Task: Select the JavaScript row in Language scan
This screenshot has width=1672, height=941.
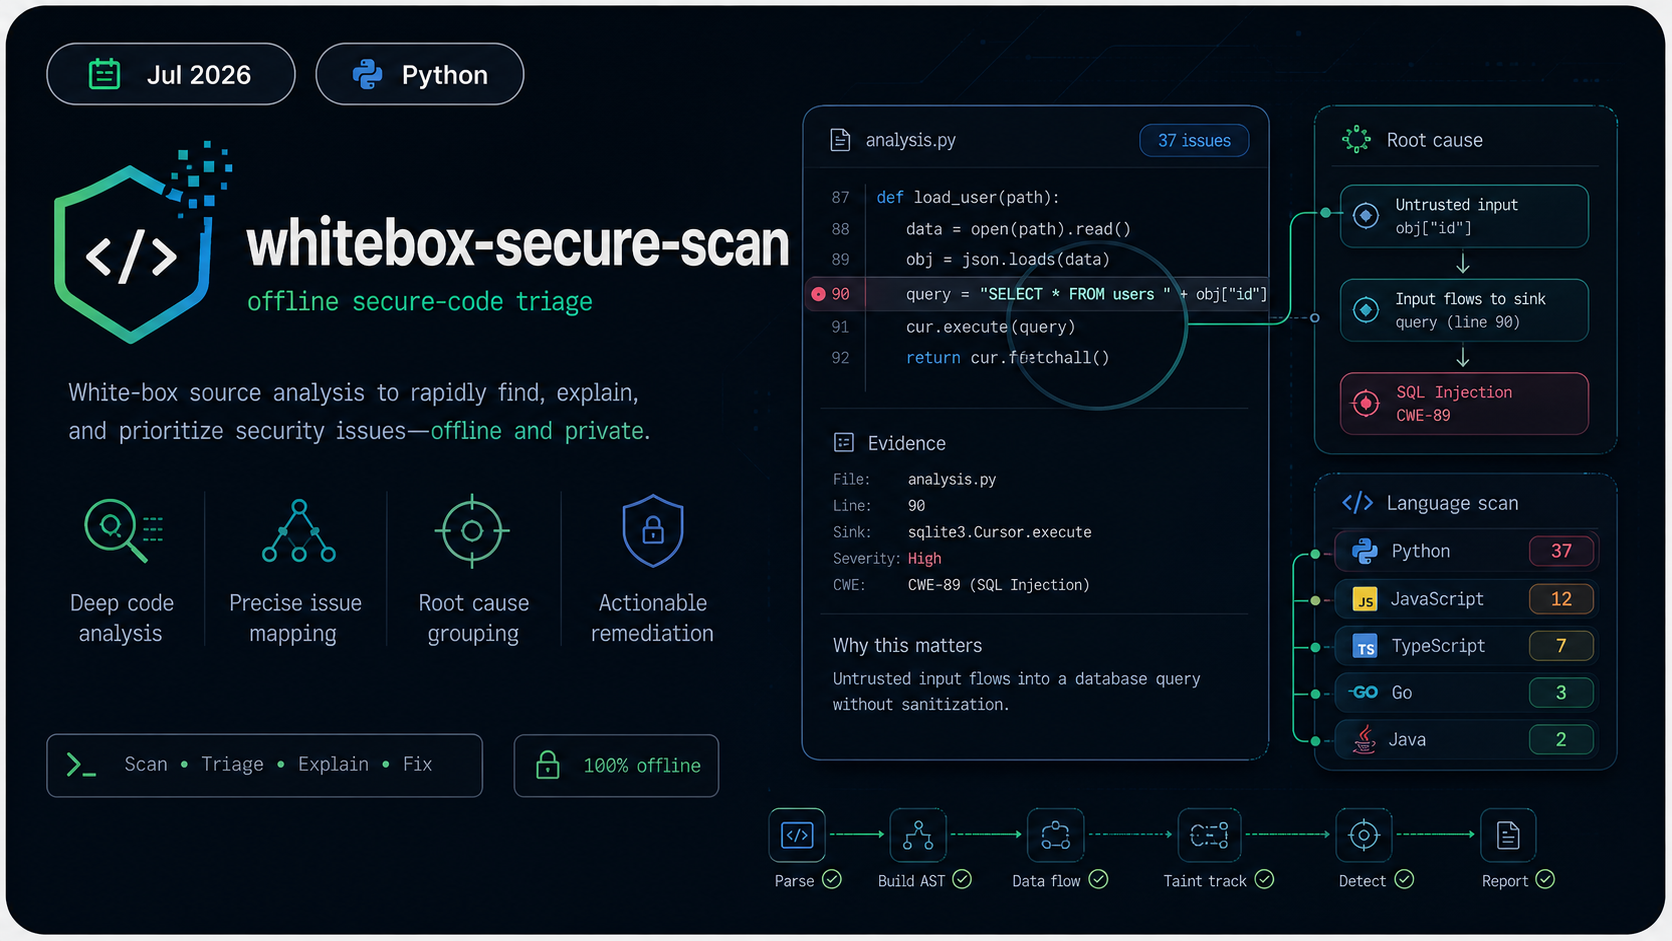Action: tap(1466, 599)
